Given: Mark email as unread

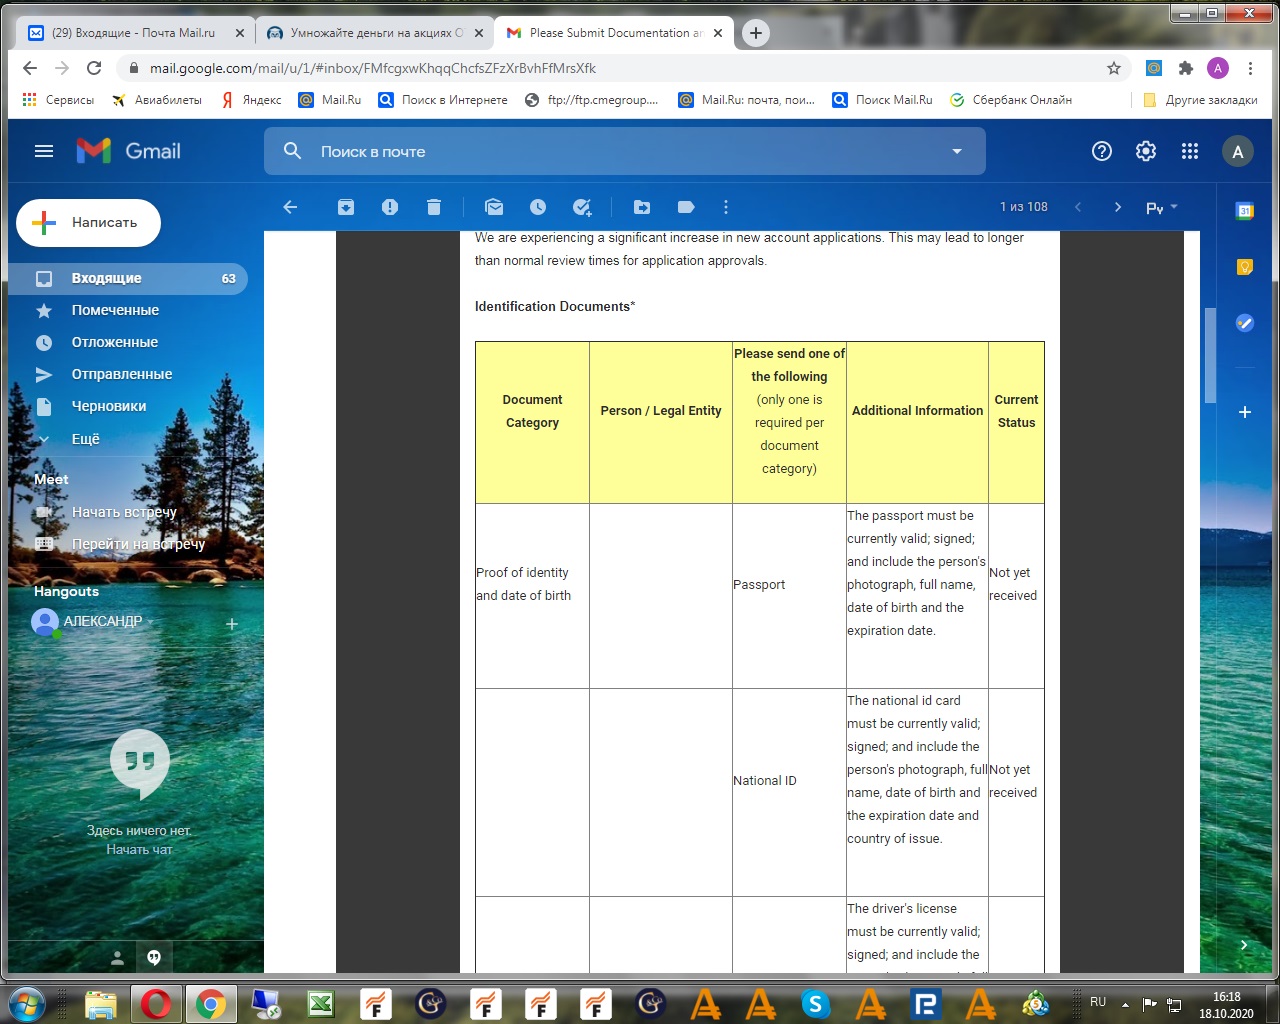Looking at the screenshot, I should pyautogui.click(x=494, y=207).
